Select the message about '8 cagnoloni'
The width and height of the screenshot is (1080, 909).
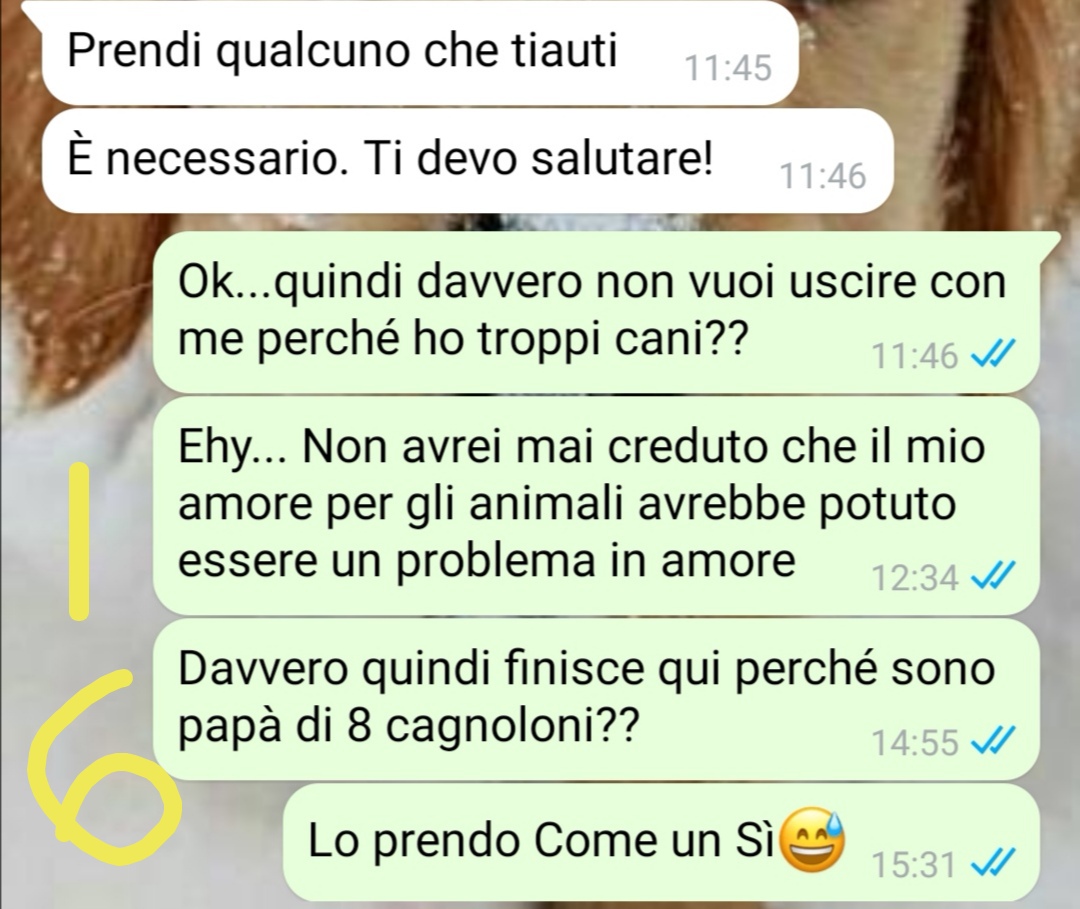[595, 698]
